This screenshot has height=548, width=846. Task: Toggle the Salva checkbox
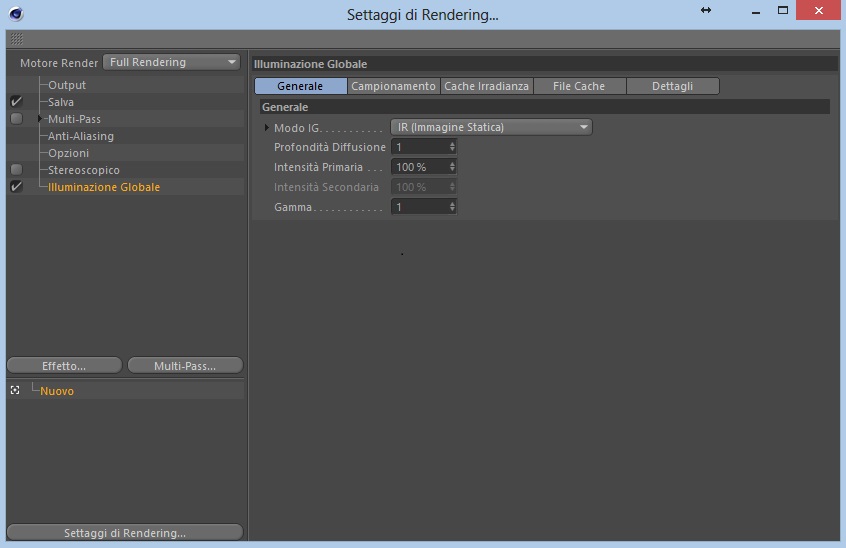click(16, 101)
